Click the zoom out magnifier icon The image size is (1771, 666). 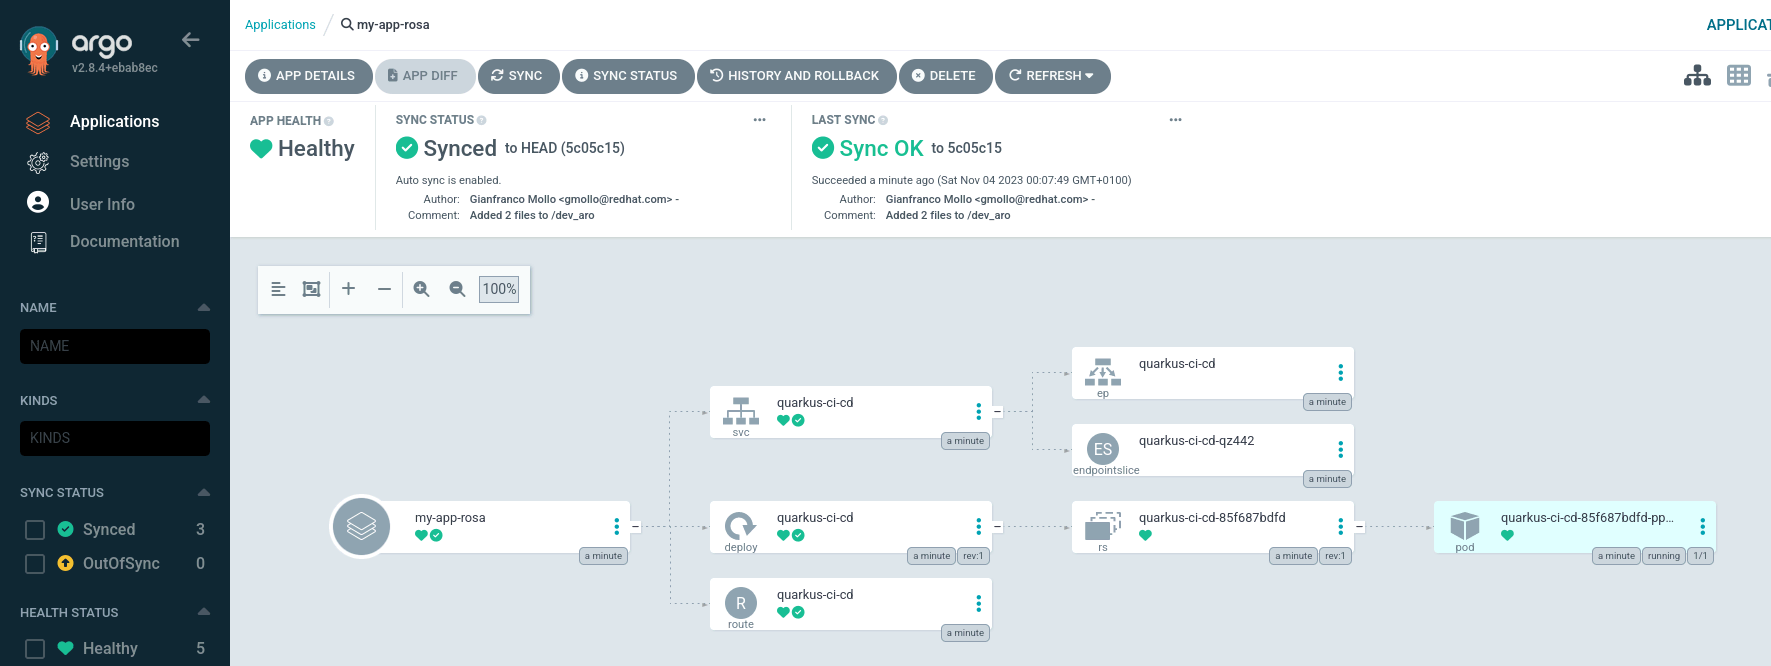point(457,289)
